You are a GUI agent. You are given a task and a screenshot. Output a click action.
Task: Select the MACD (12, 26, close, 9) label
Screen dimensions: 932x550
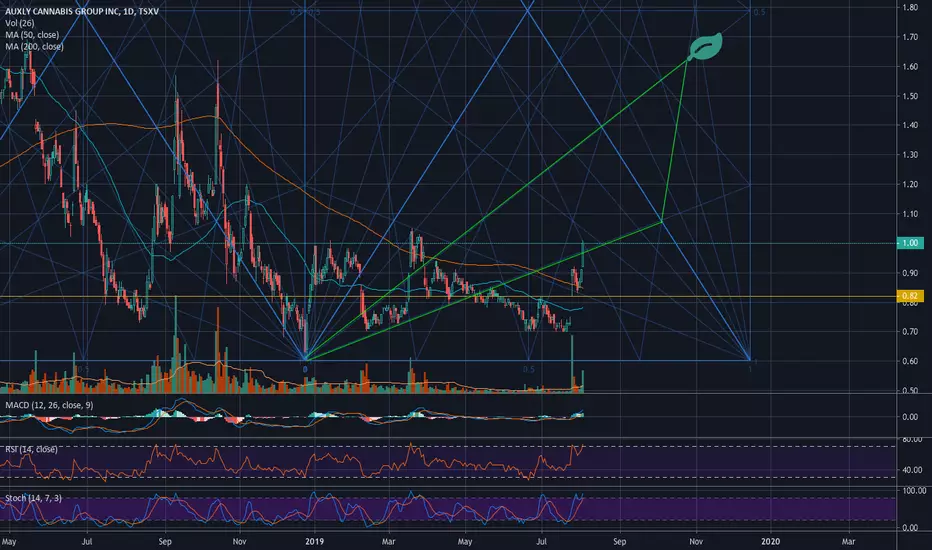coord(49,405)
